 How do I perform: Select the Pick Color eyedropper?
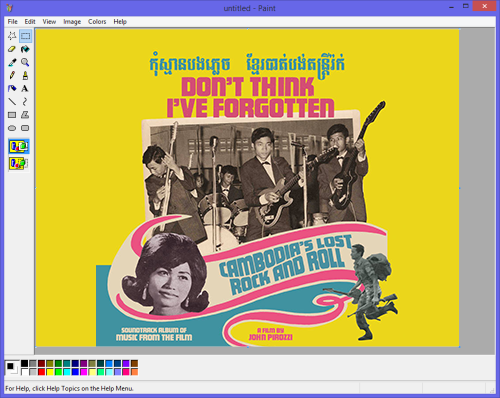(x=12, y=62)
